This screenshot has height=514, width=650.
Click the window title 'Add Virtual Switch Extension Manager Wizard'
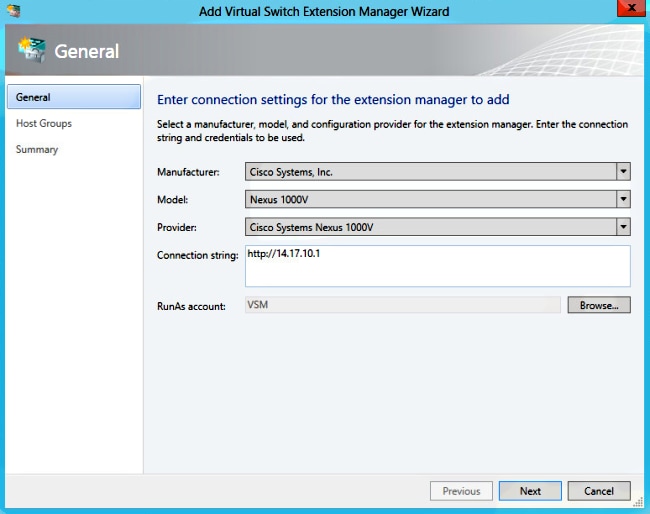point(324,11)
